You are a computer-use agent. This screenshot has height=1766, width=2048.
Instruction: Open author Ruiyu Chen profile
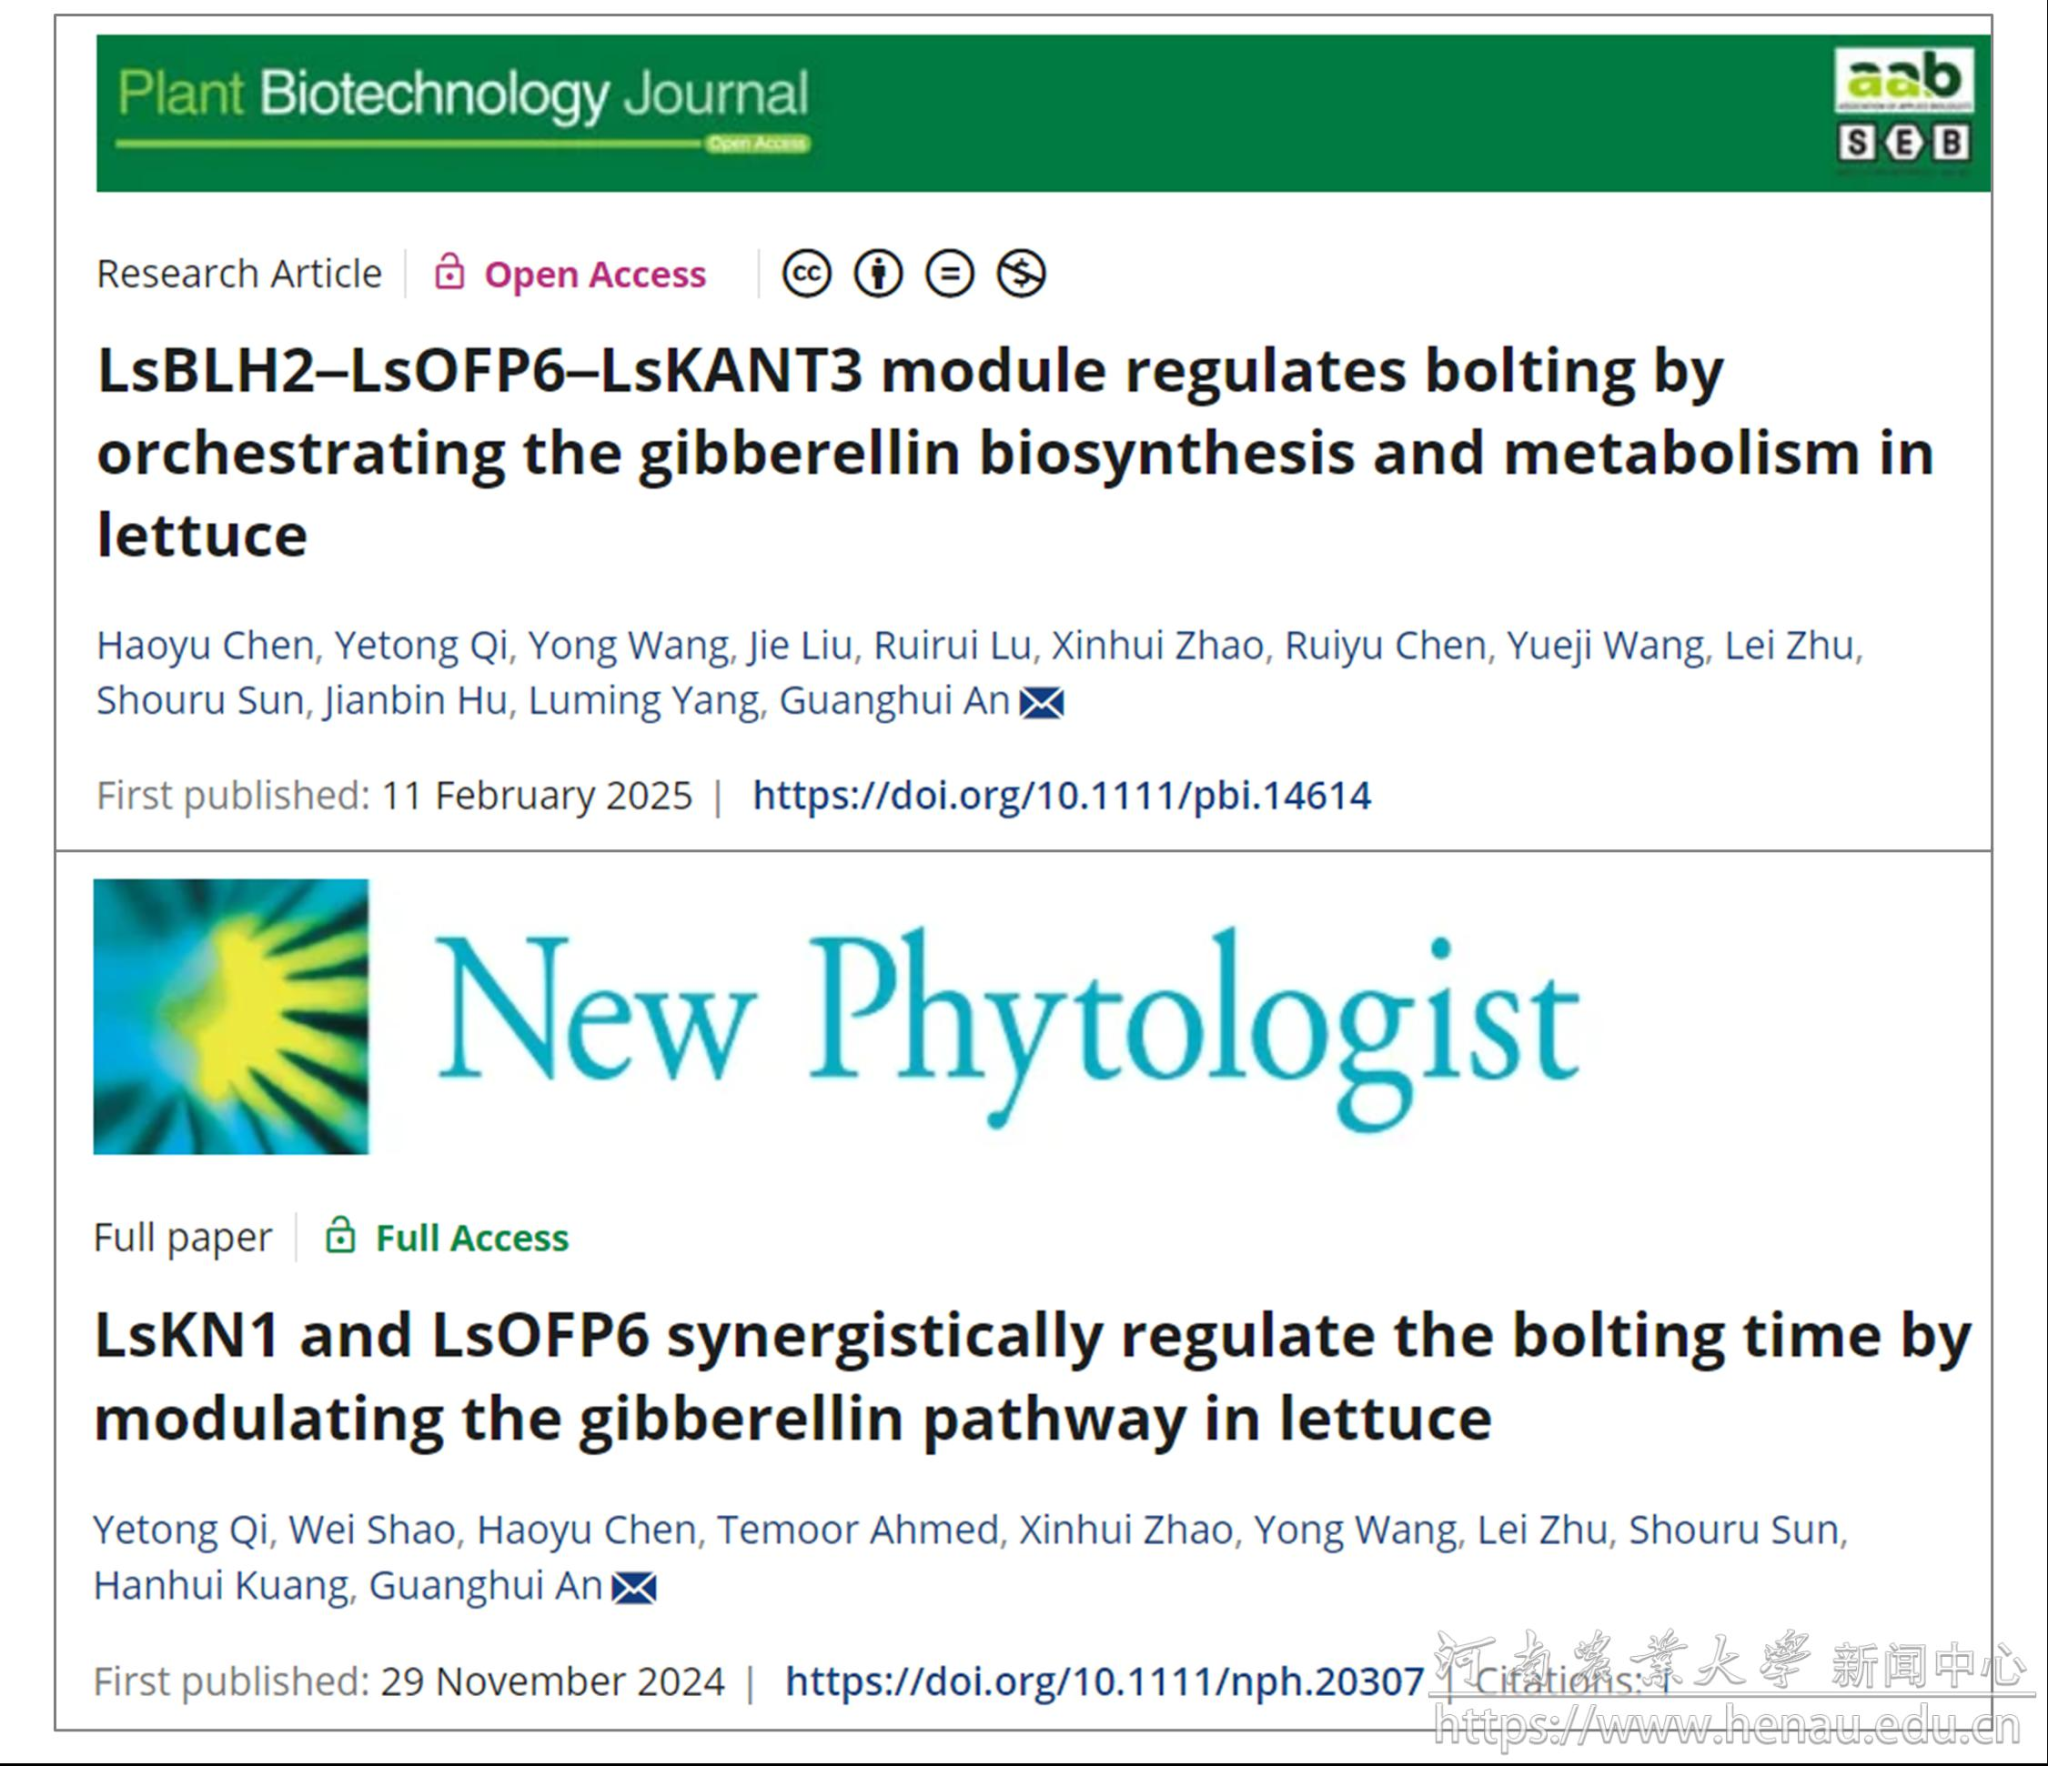[x=1385, y=646]
